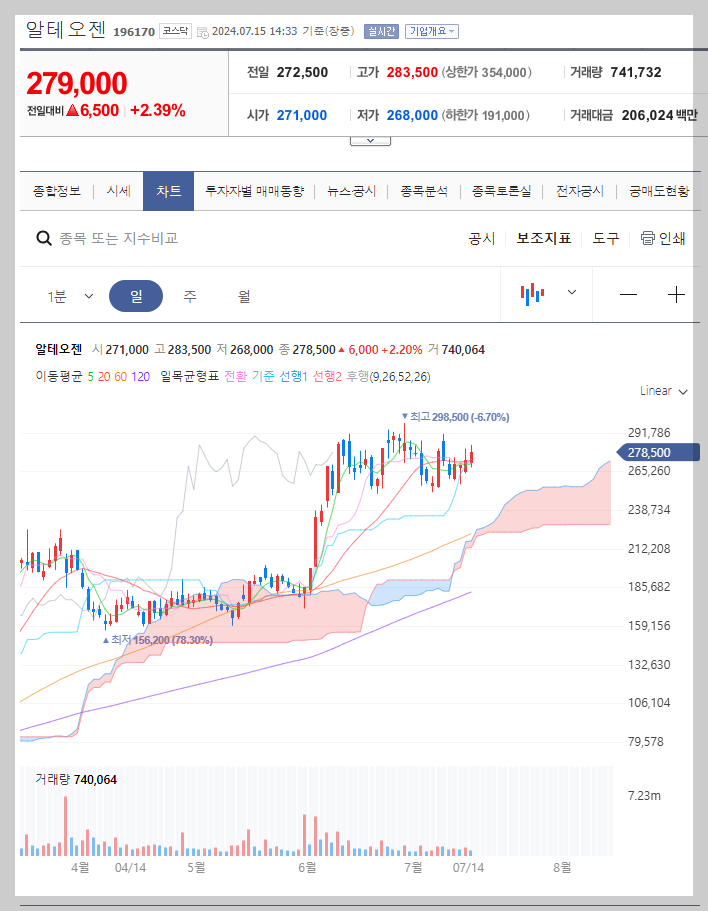Select the candlestick chart style icon
The height and width of the screenshot is (911, 708).
[x=533, y=295]
